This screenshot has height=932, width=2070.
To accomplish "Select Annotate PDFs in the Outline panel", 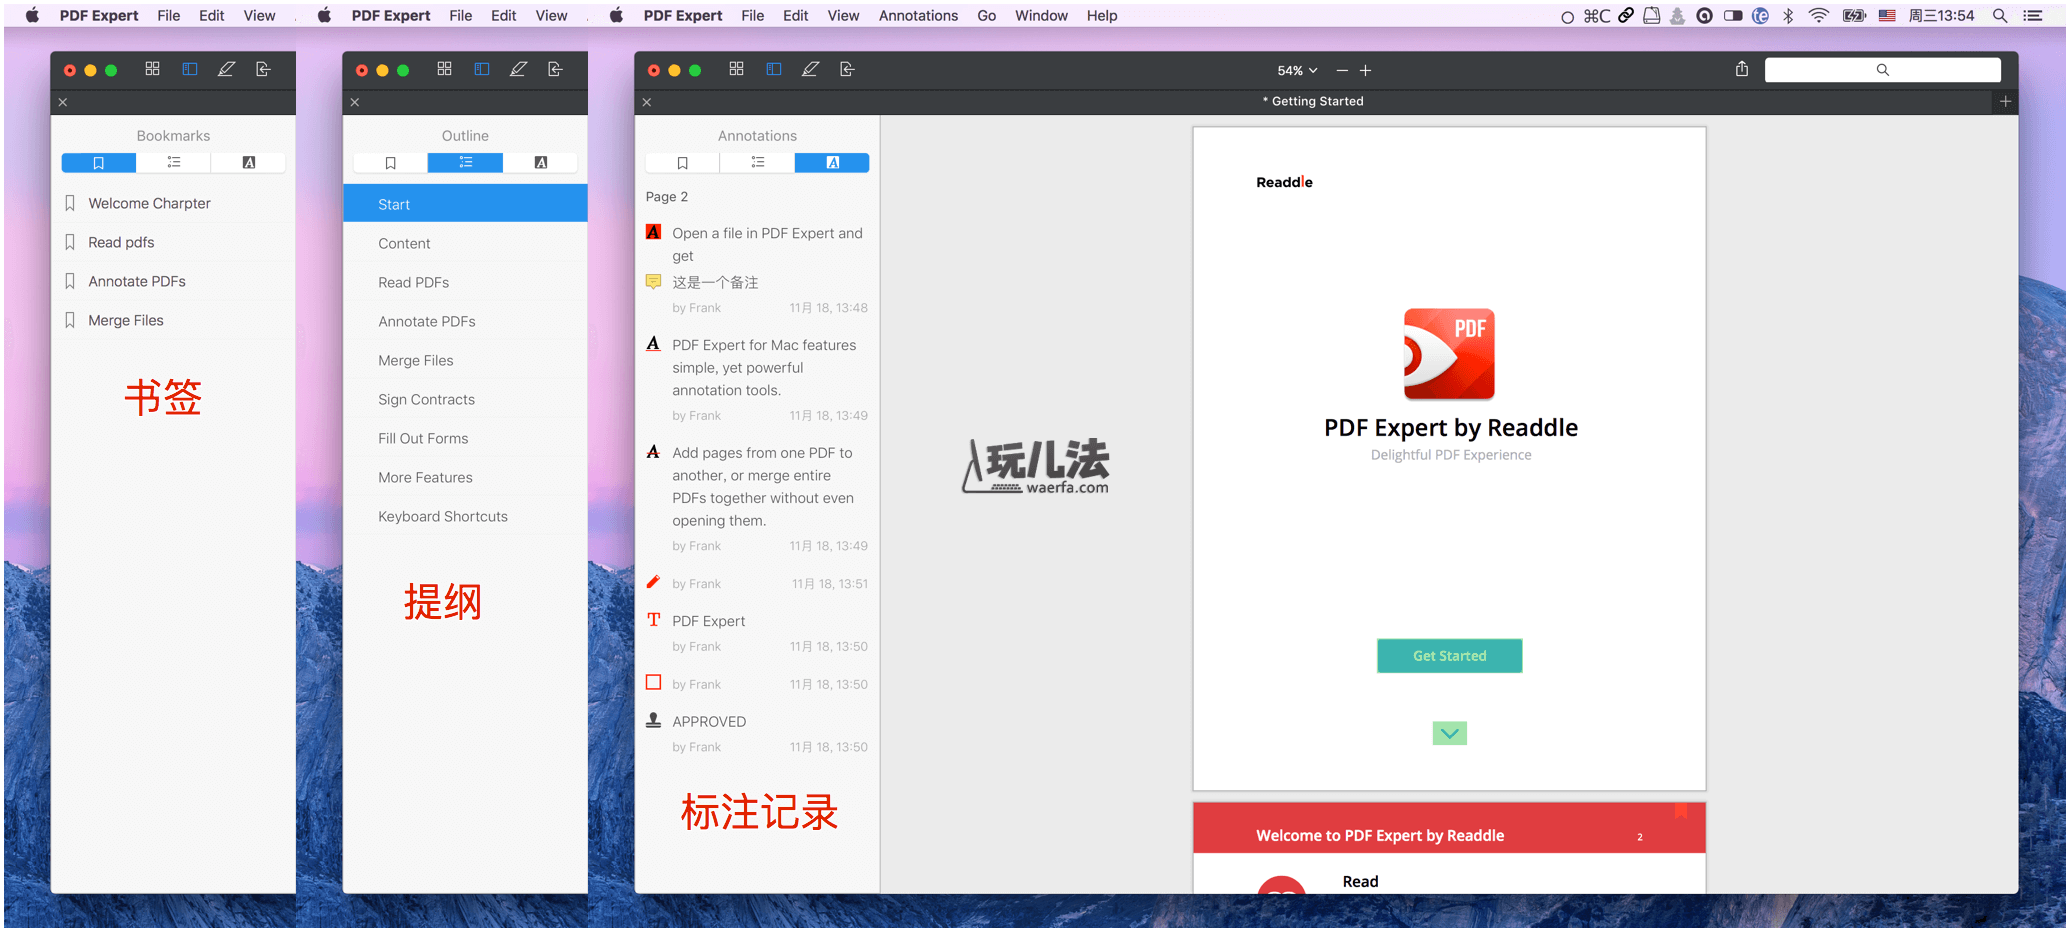I will click(465, 321).
